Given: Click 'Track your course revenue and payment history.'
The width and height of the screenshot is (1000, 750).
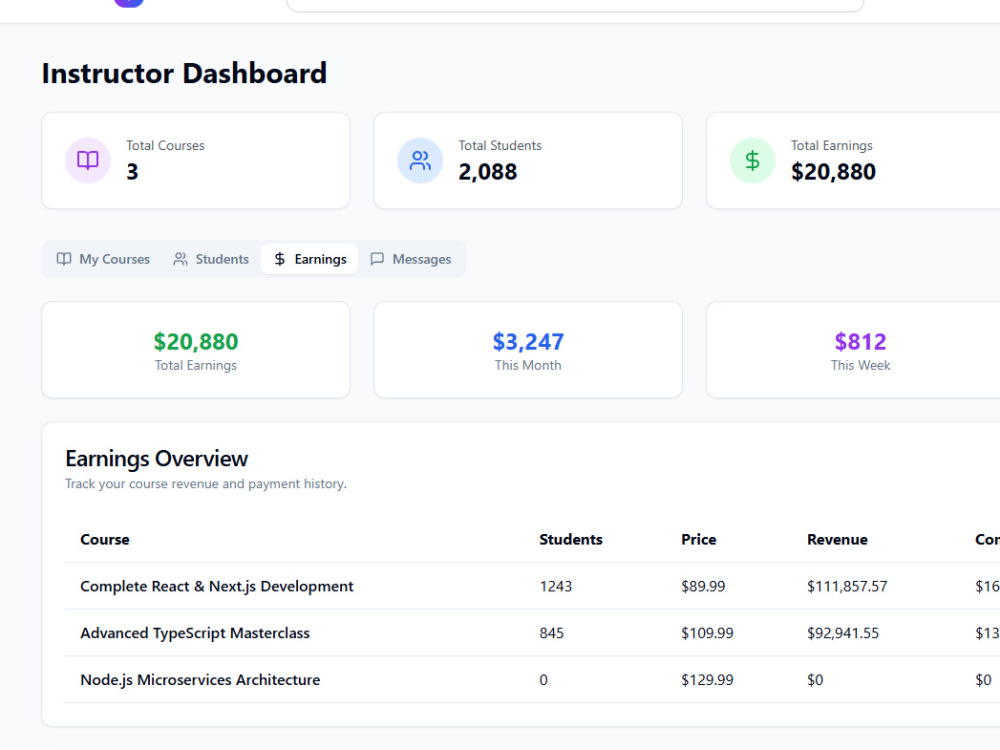Looking at the screenshot, I should point(206,484).
